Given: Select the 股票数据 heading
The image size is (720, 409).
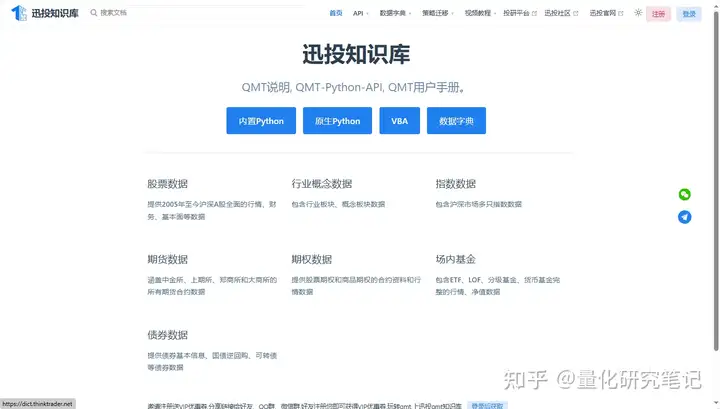Looking at the screenshot, I should point(167,184).
